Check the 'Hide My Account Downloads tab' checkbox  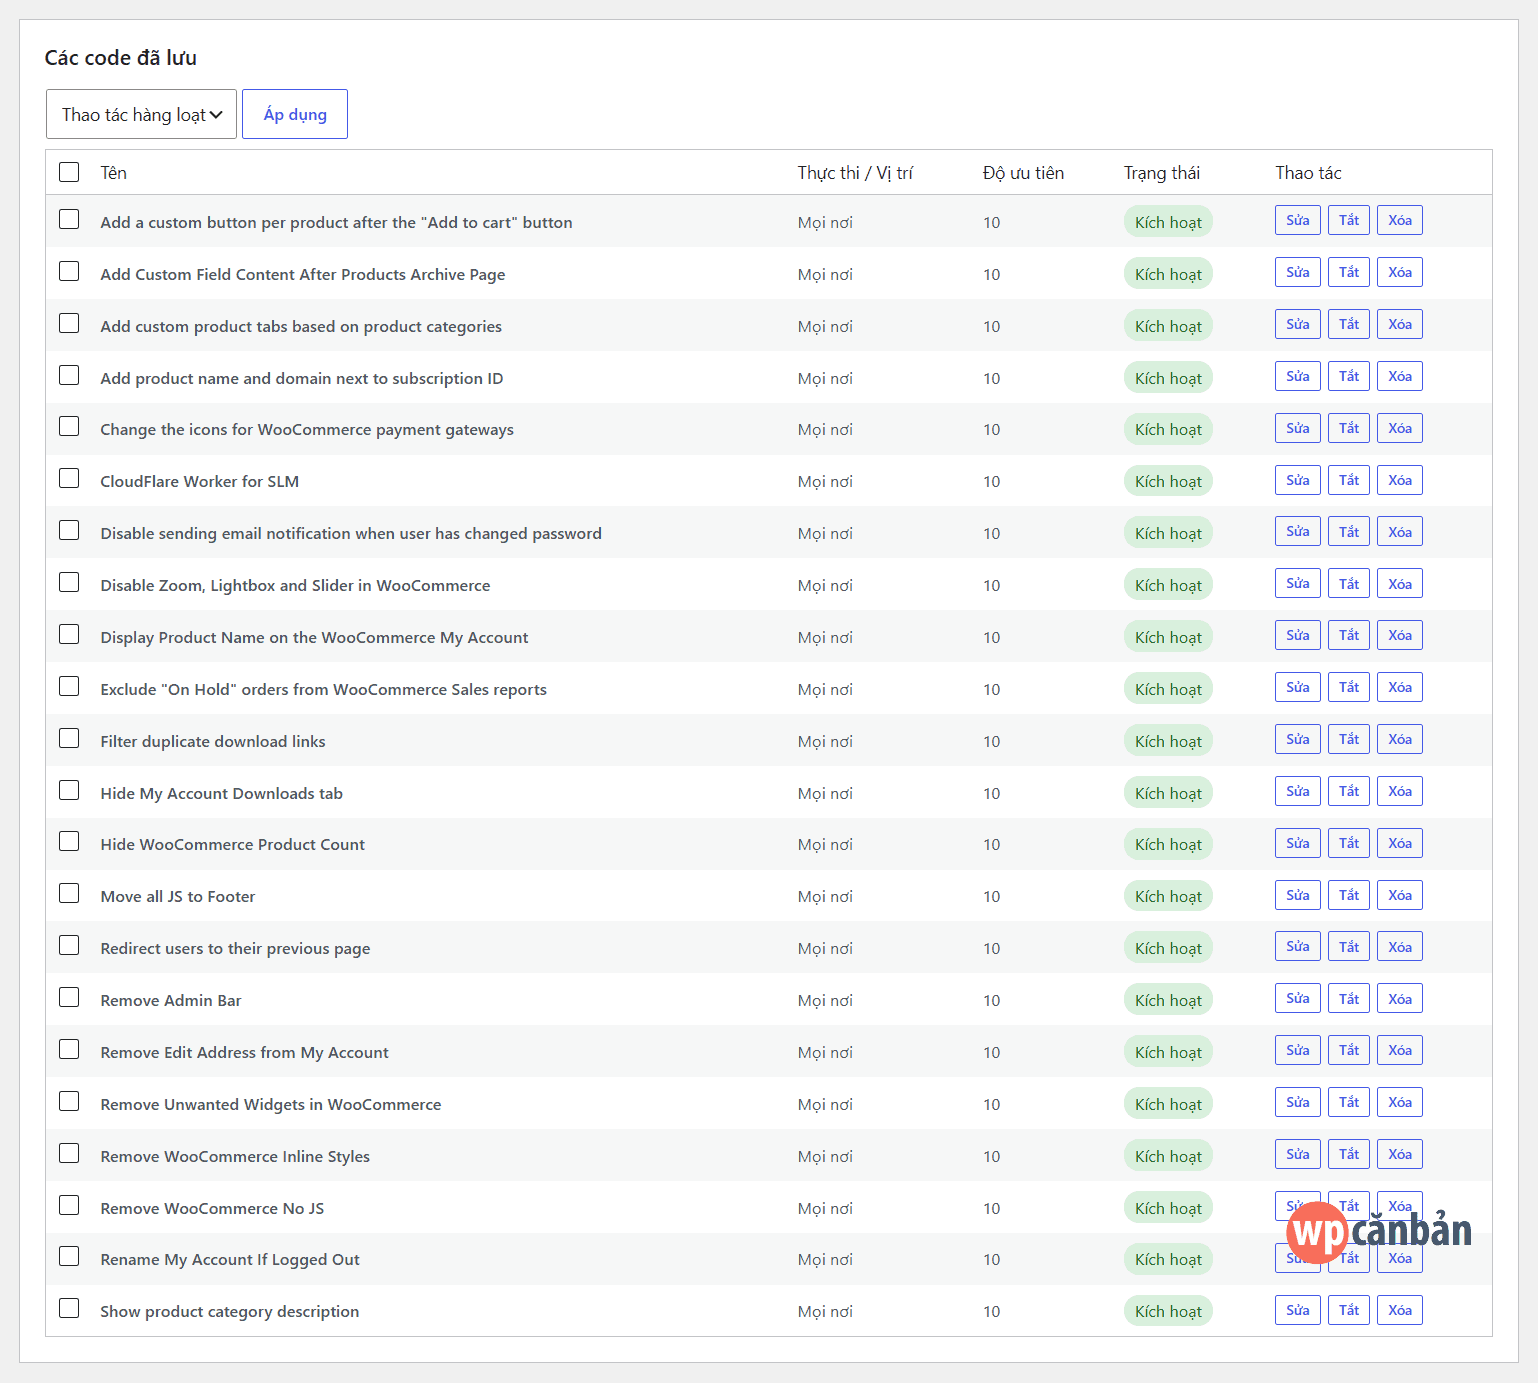click(69, 790)
